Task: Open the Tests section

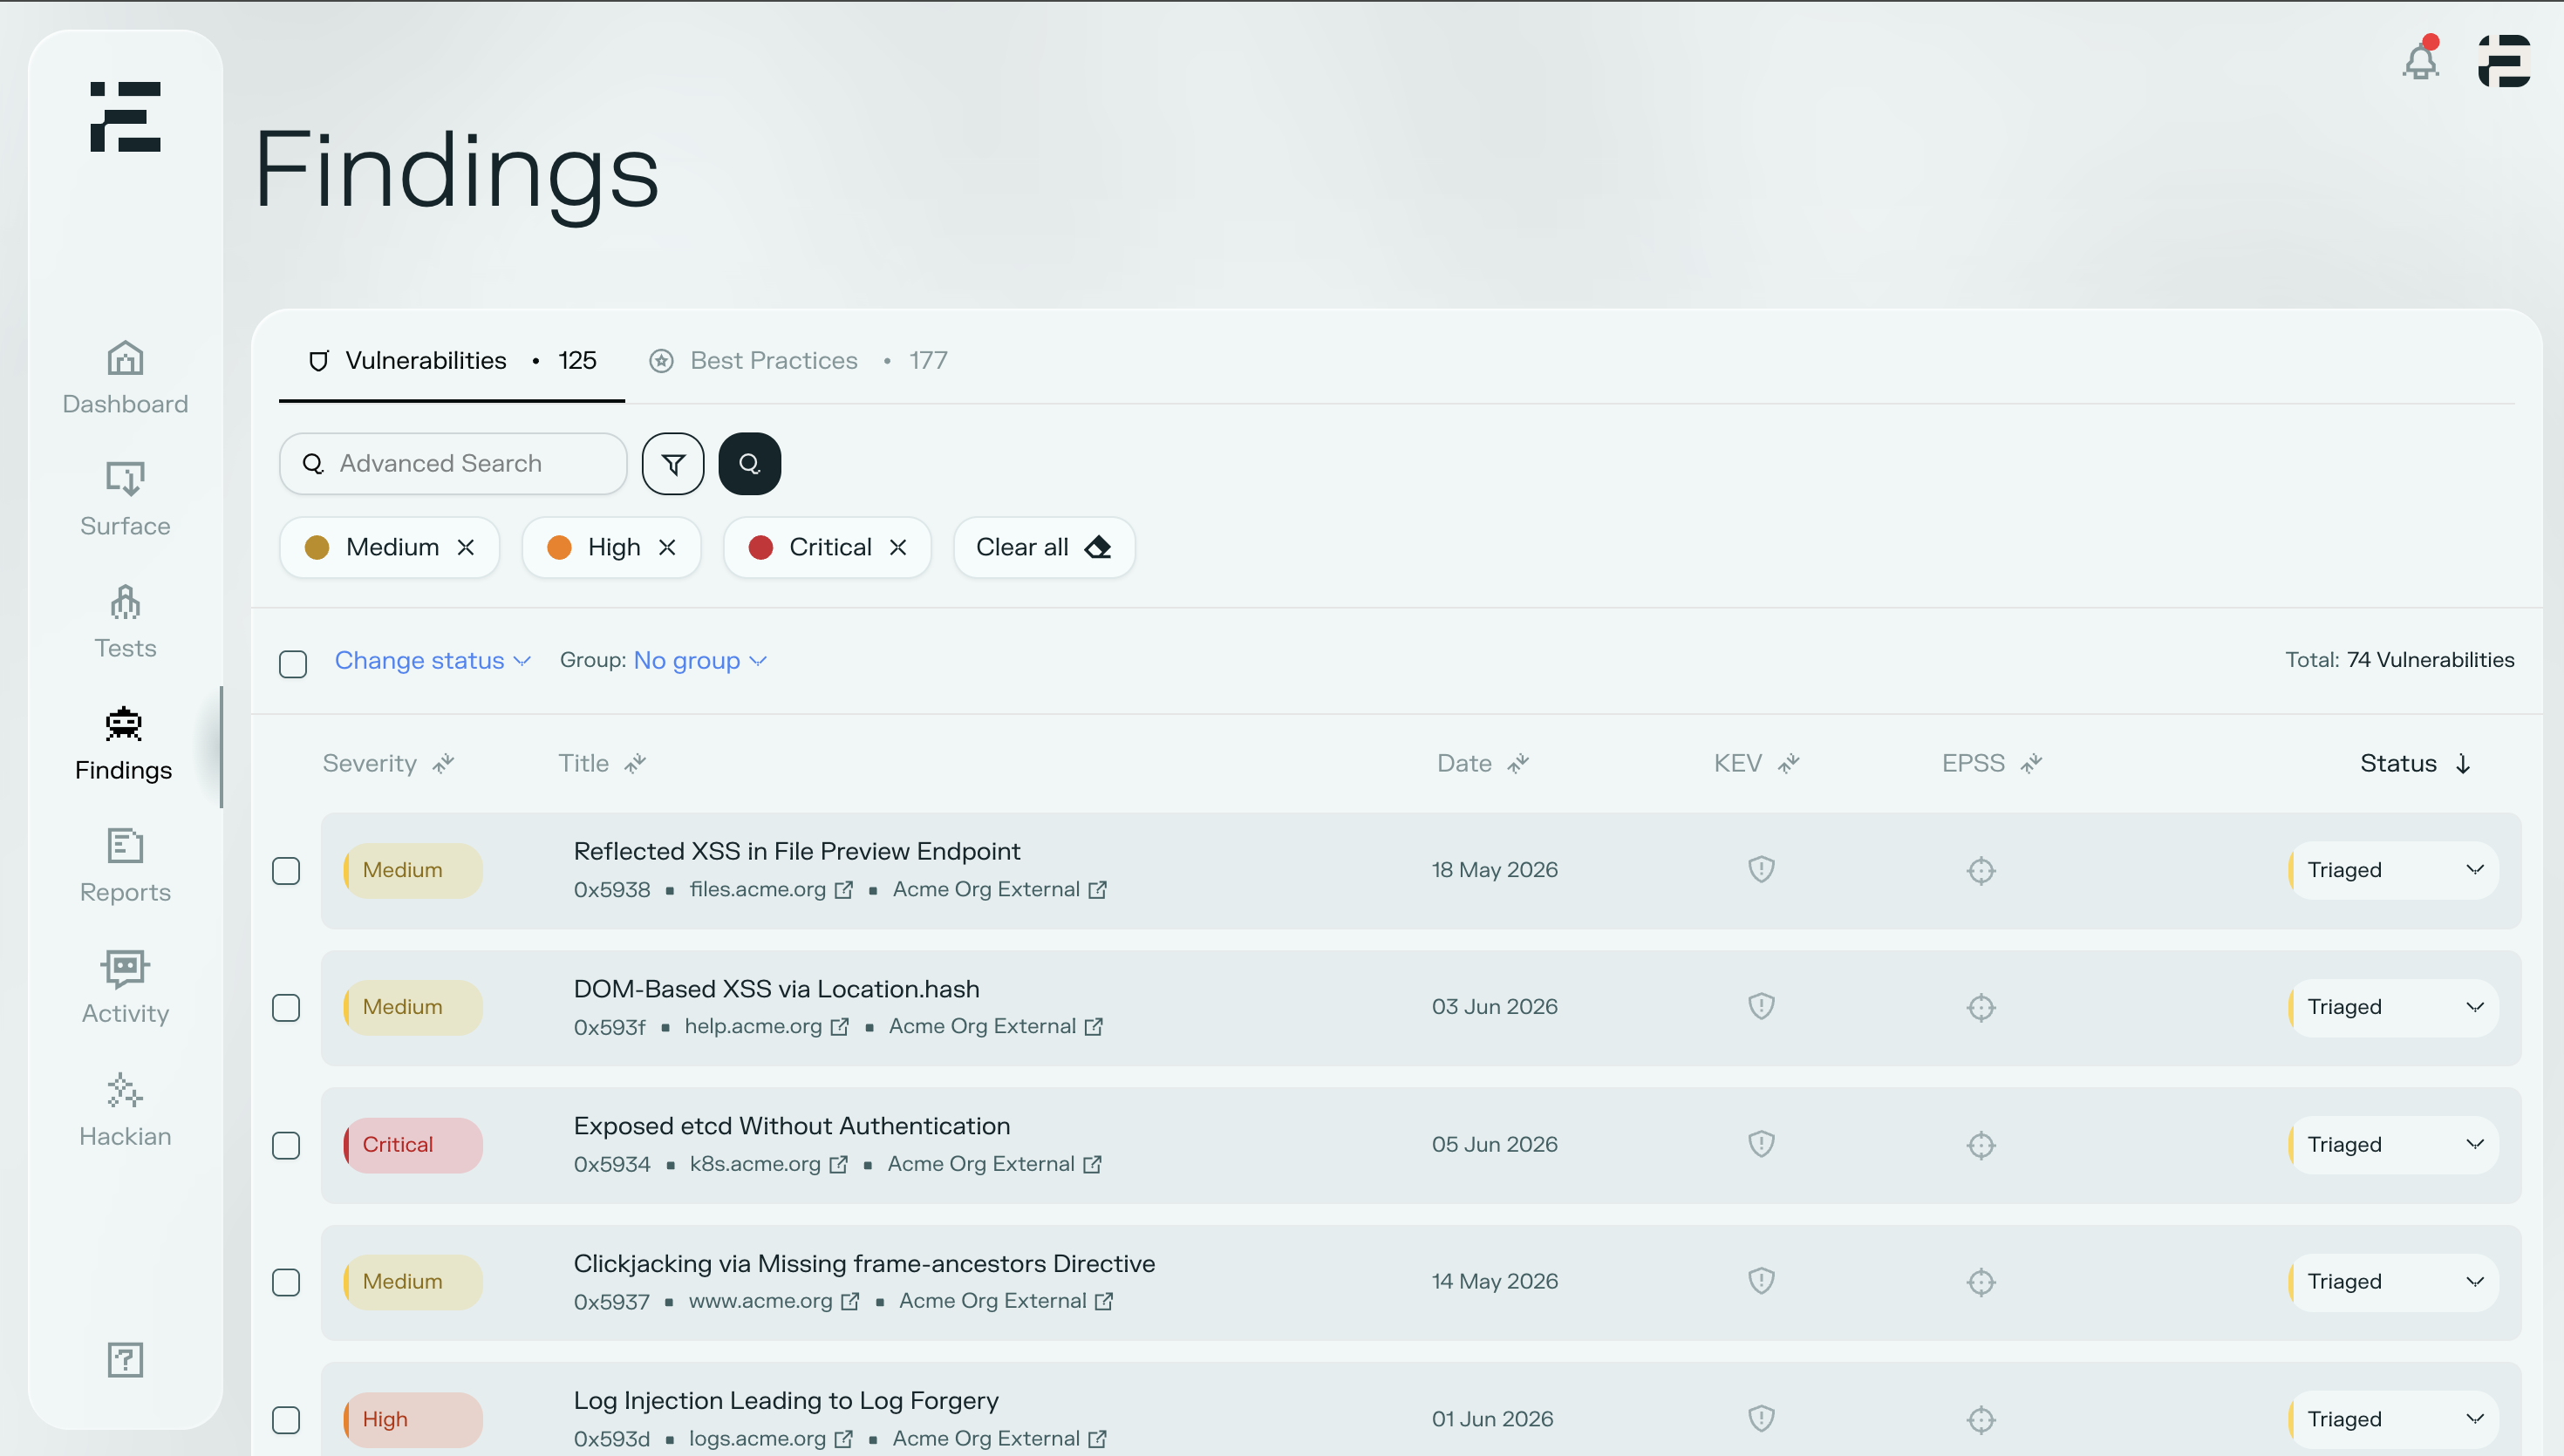Action: 125,621
